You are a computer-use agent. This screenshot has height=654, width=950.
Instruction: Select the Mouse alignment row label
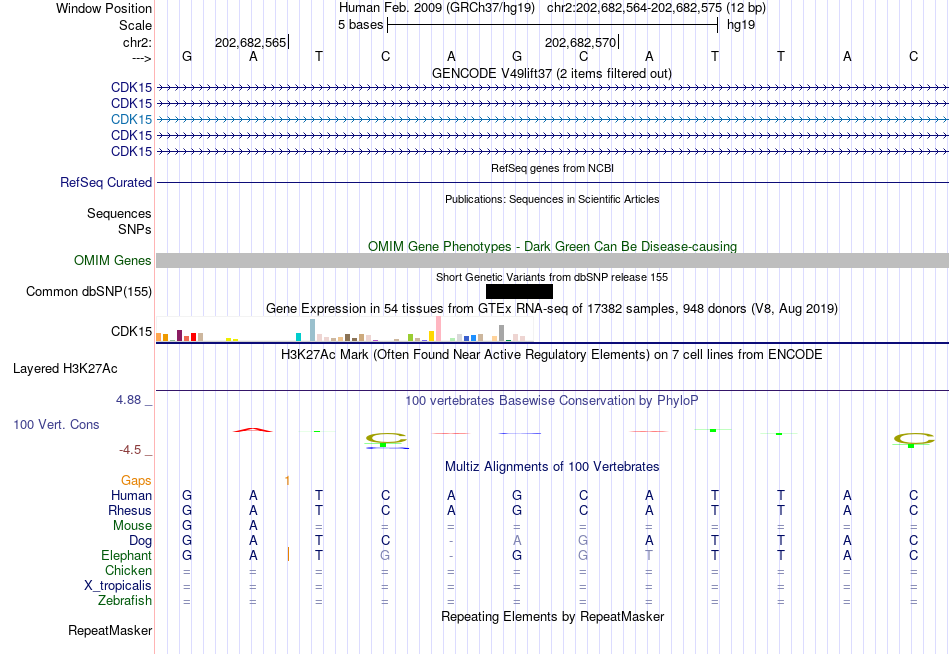[132, 526]
